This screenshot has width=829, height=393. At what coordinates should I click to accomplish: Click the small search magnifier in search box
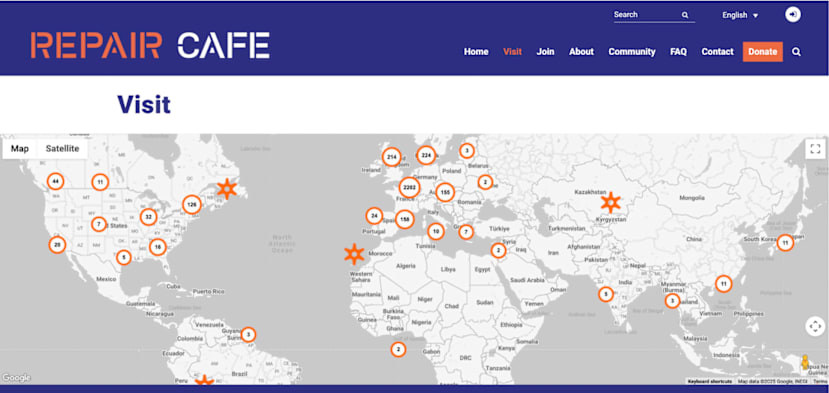click(x=685, y=15)
